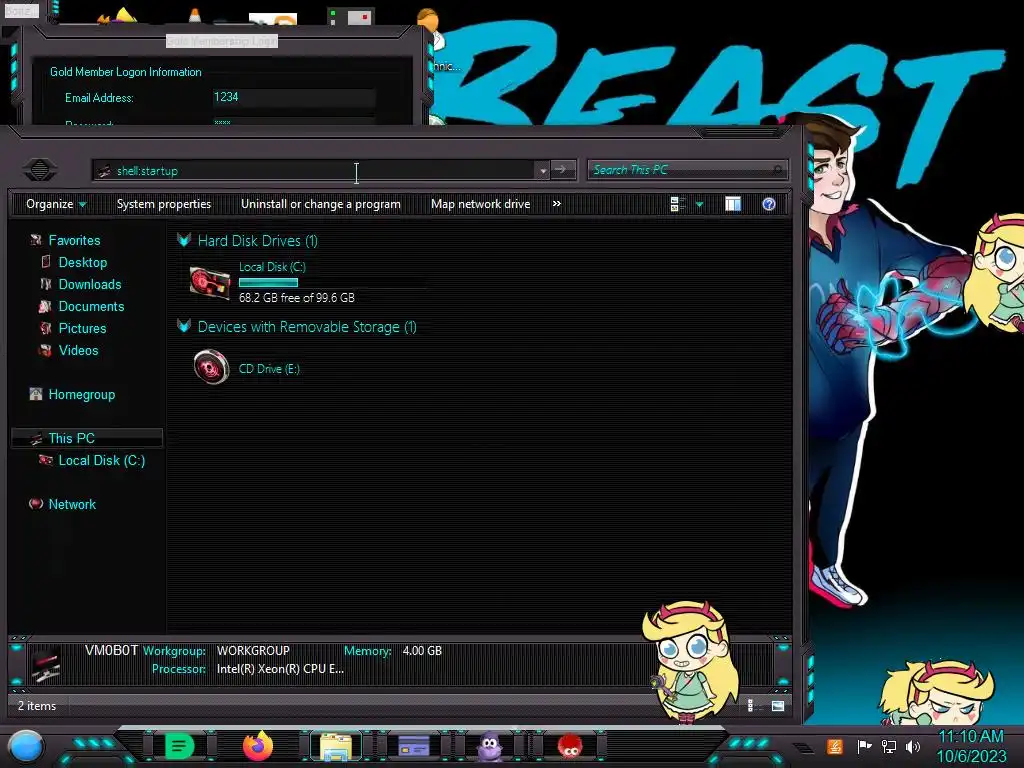Viewport: 1024px width, 768px height.
Task: Click the Memory 4.00 GB value
Action: click(422, 651)
